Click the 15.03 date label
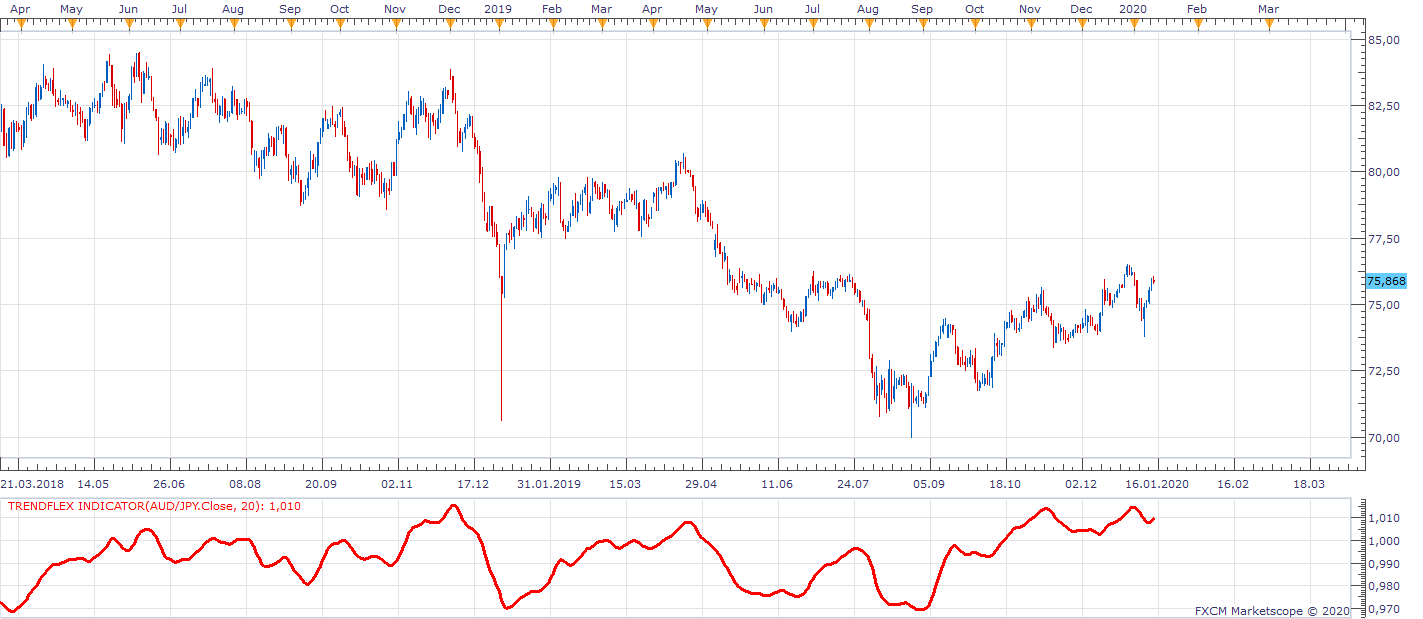 click(625, 484)
